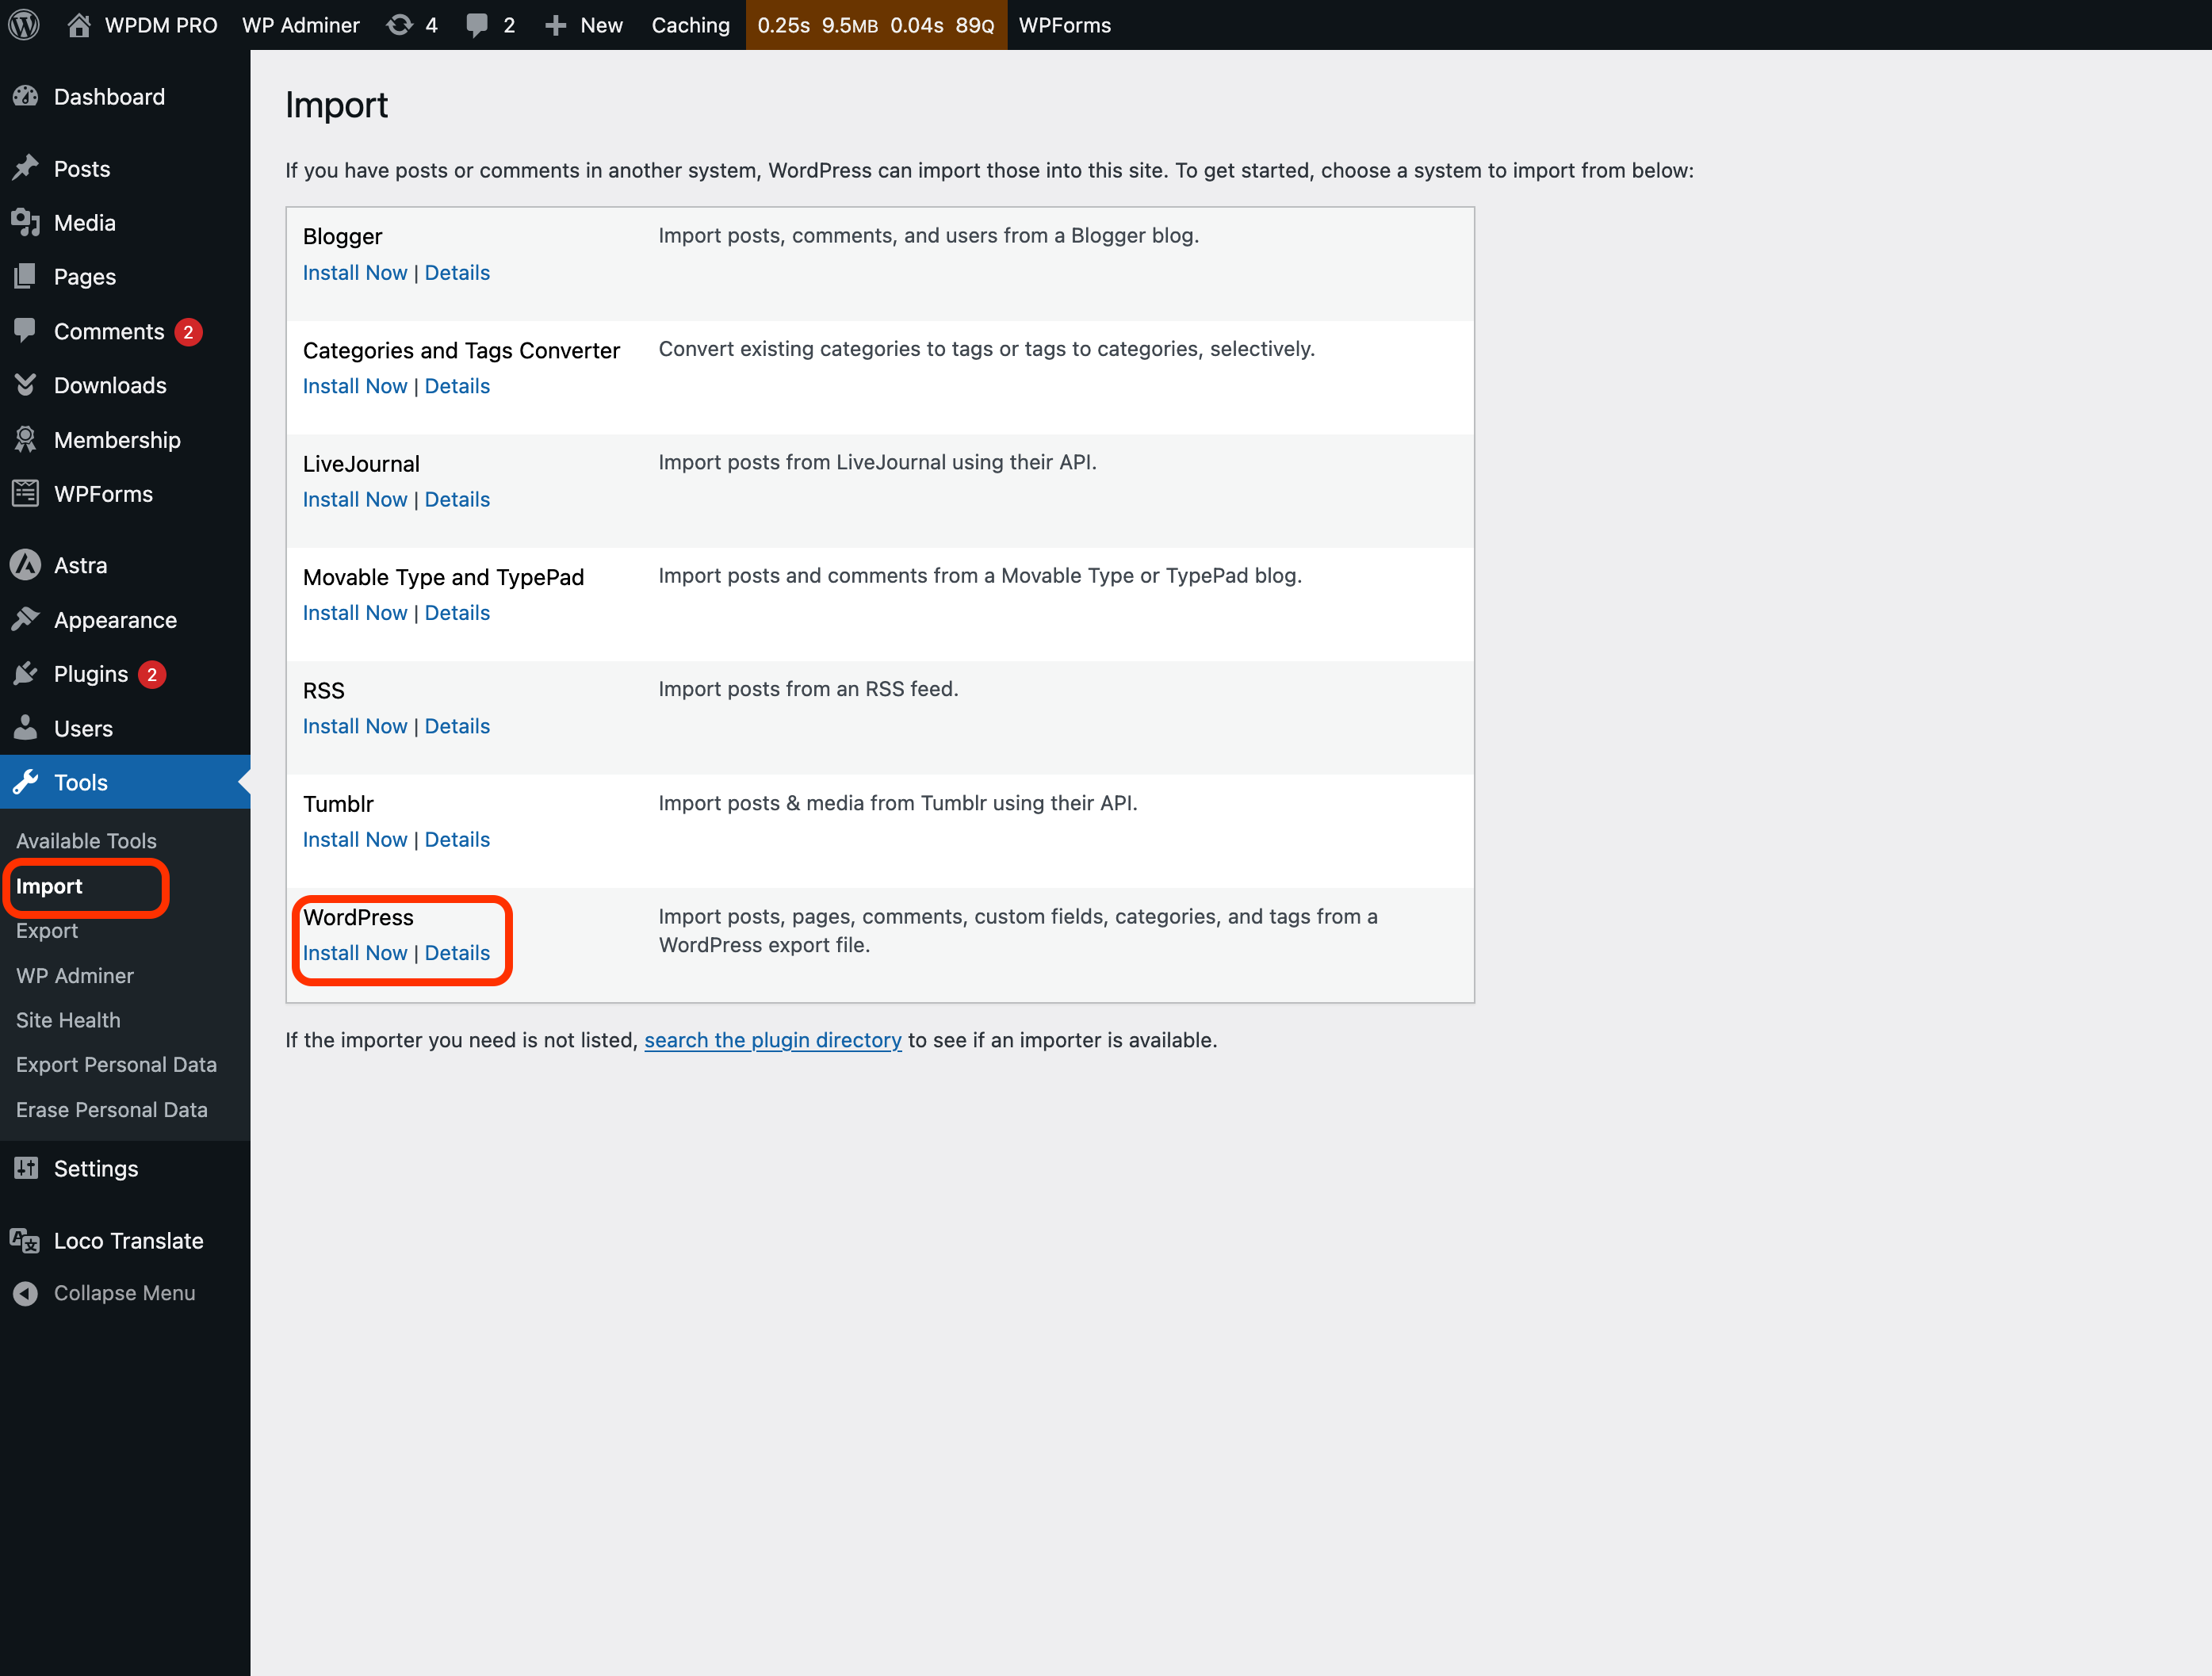View Details for LiveJournal importer
Screen dimensions: 2212x1676
click(457, 499)
